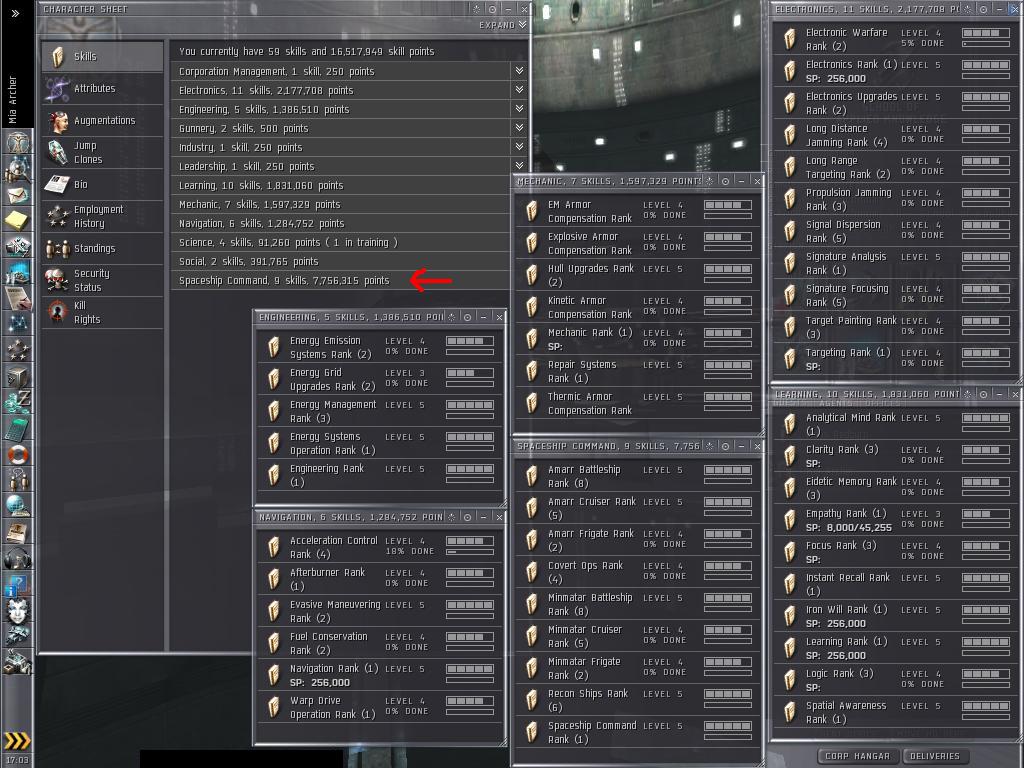Expand the Electronics skill group chevron

pyautogui.click(x=519, y=89)
